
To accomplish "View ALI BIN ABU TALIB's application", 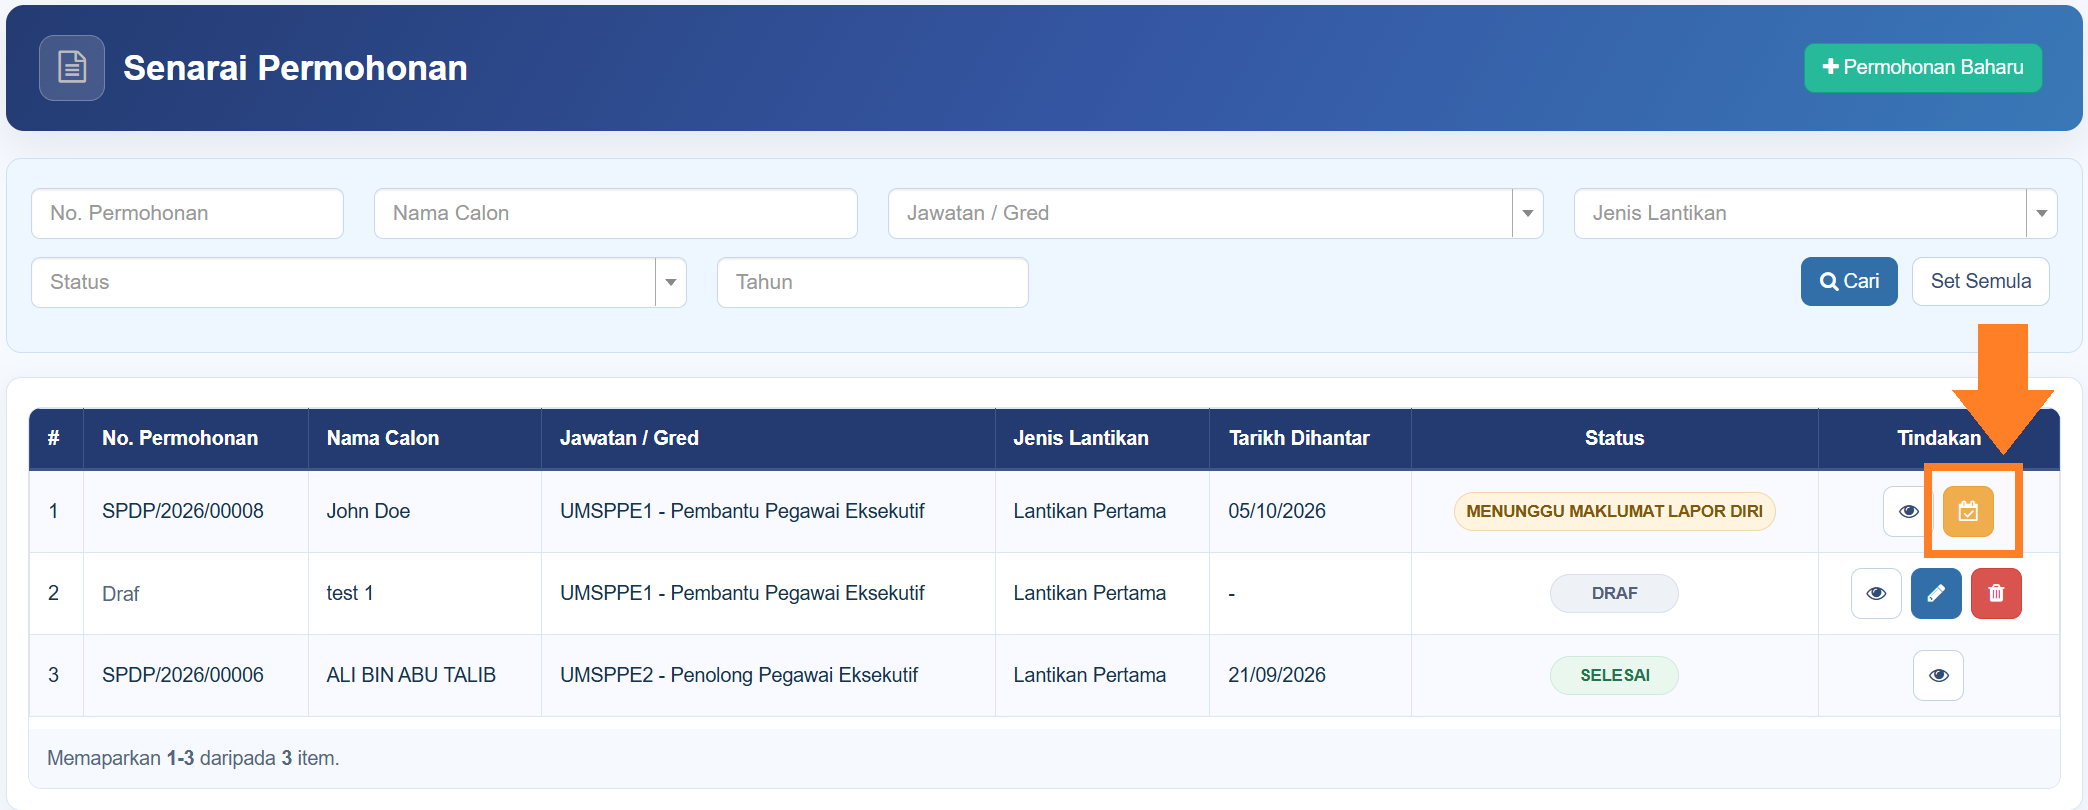I will [1938, 675].
